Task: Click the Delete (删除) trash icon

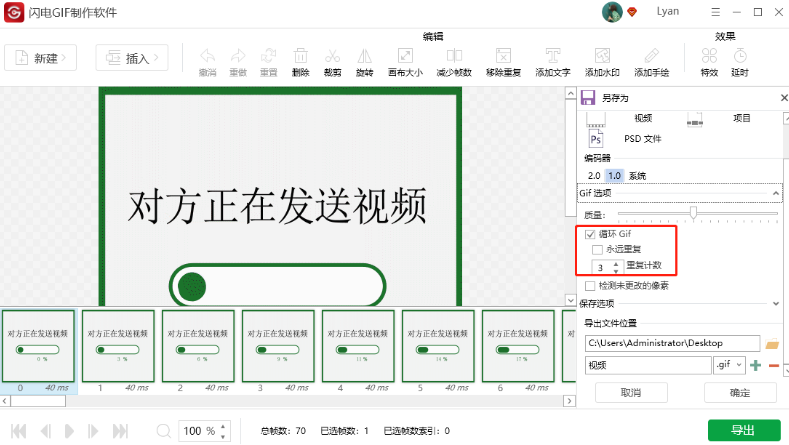Action: click(x=300, y=58)
